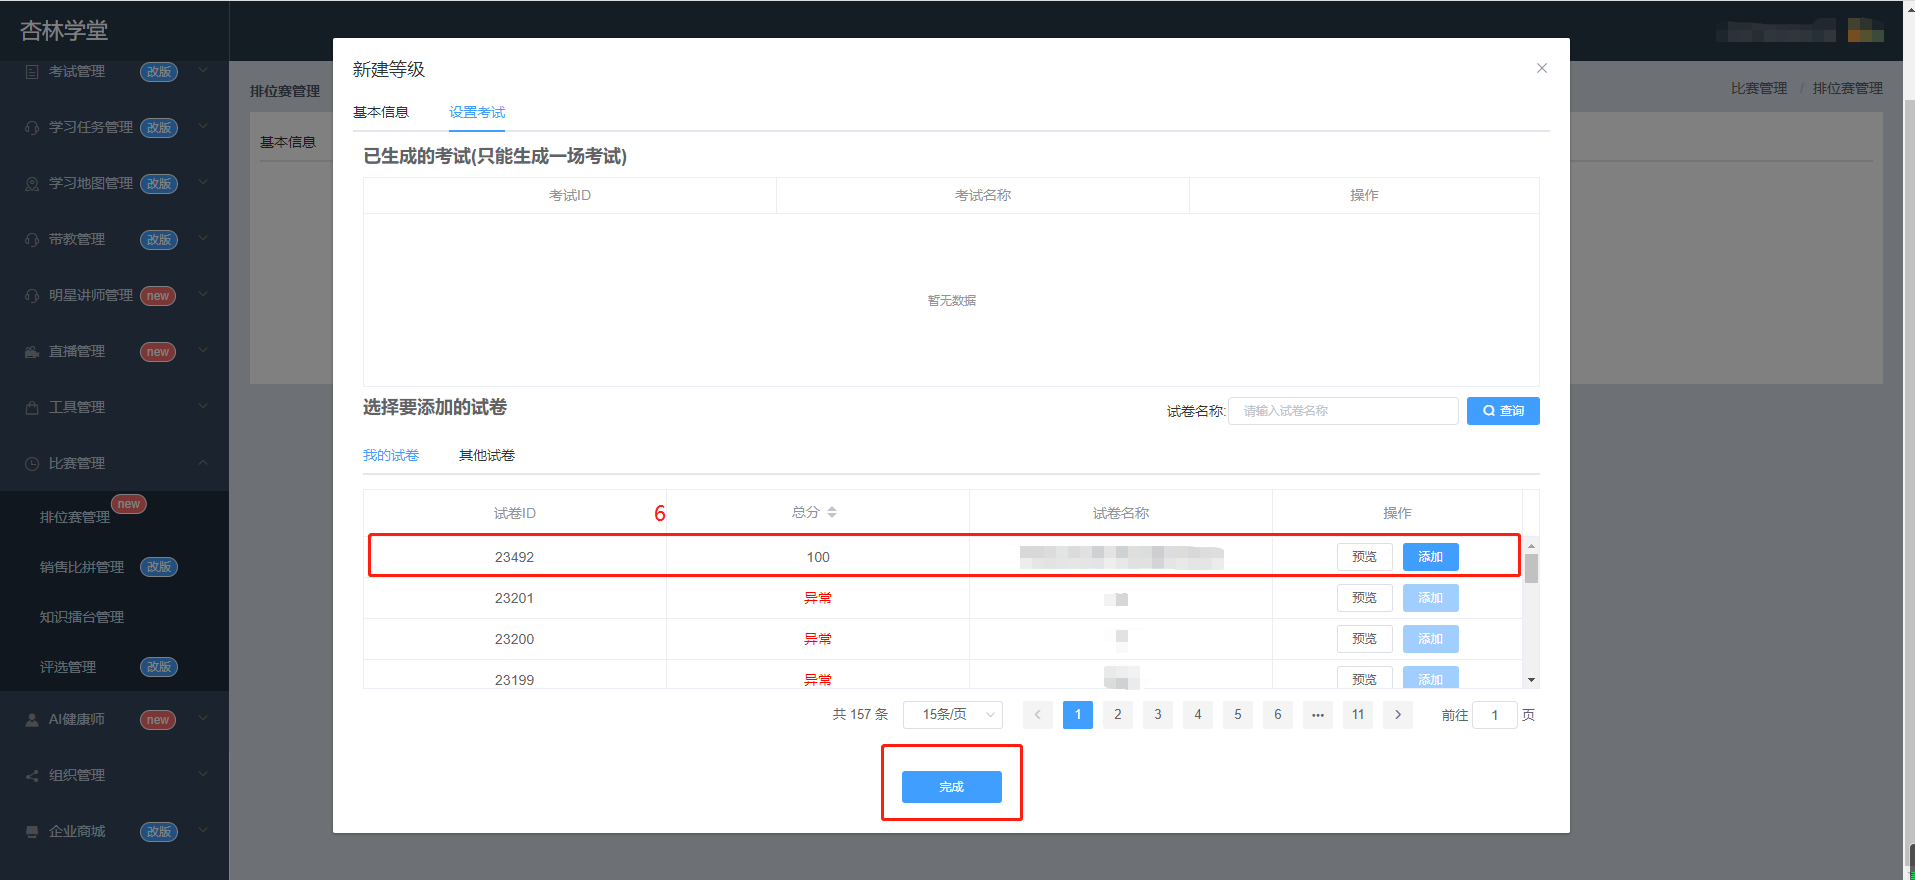Go to page 3
The height and width of the screenshot is (880, 1915).
tap(1158, 715)
